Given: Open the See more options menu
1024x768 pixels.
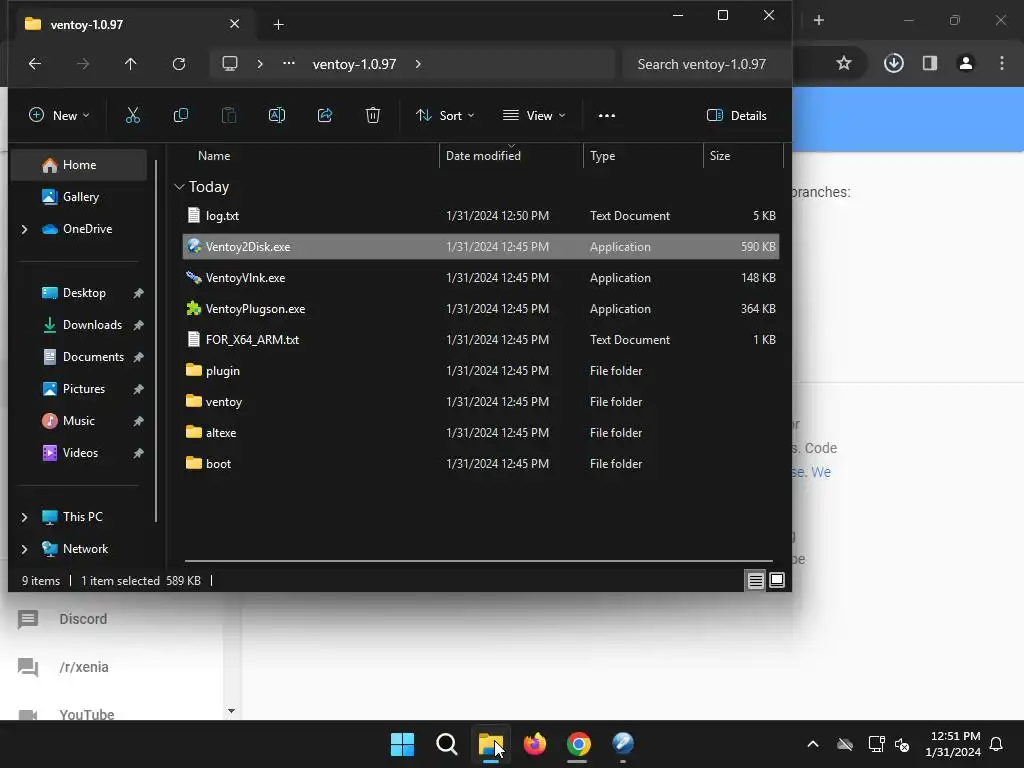Looking at the screenshot, I should tap(607, 116).
